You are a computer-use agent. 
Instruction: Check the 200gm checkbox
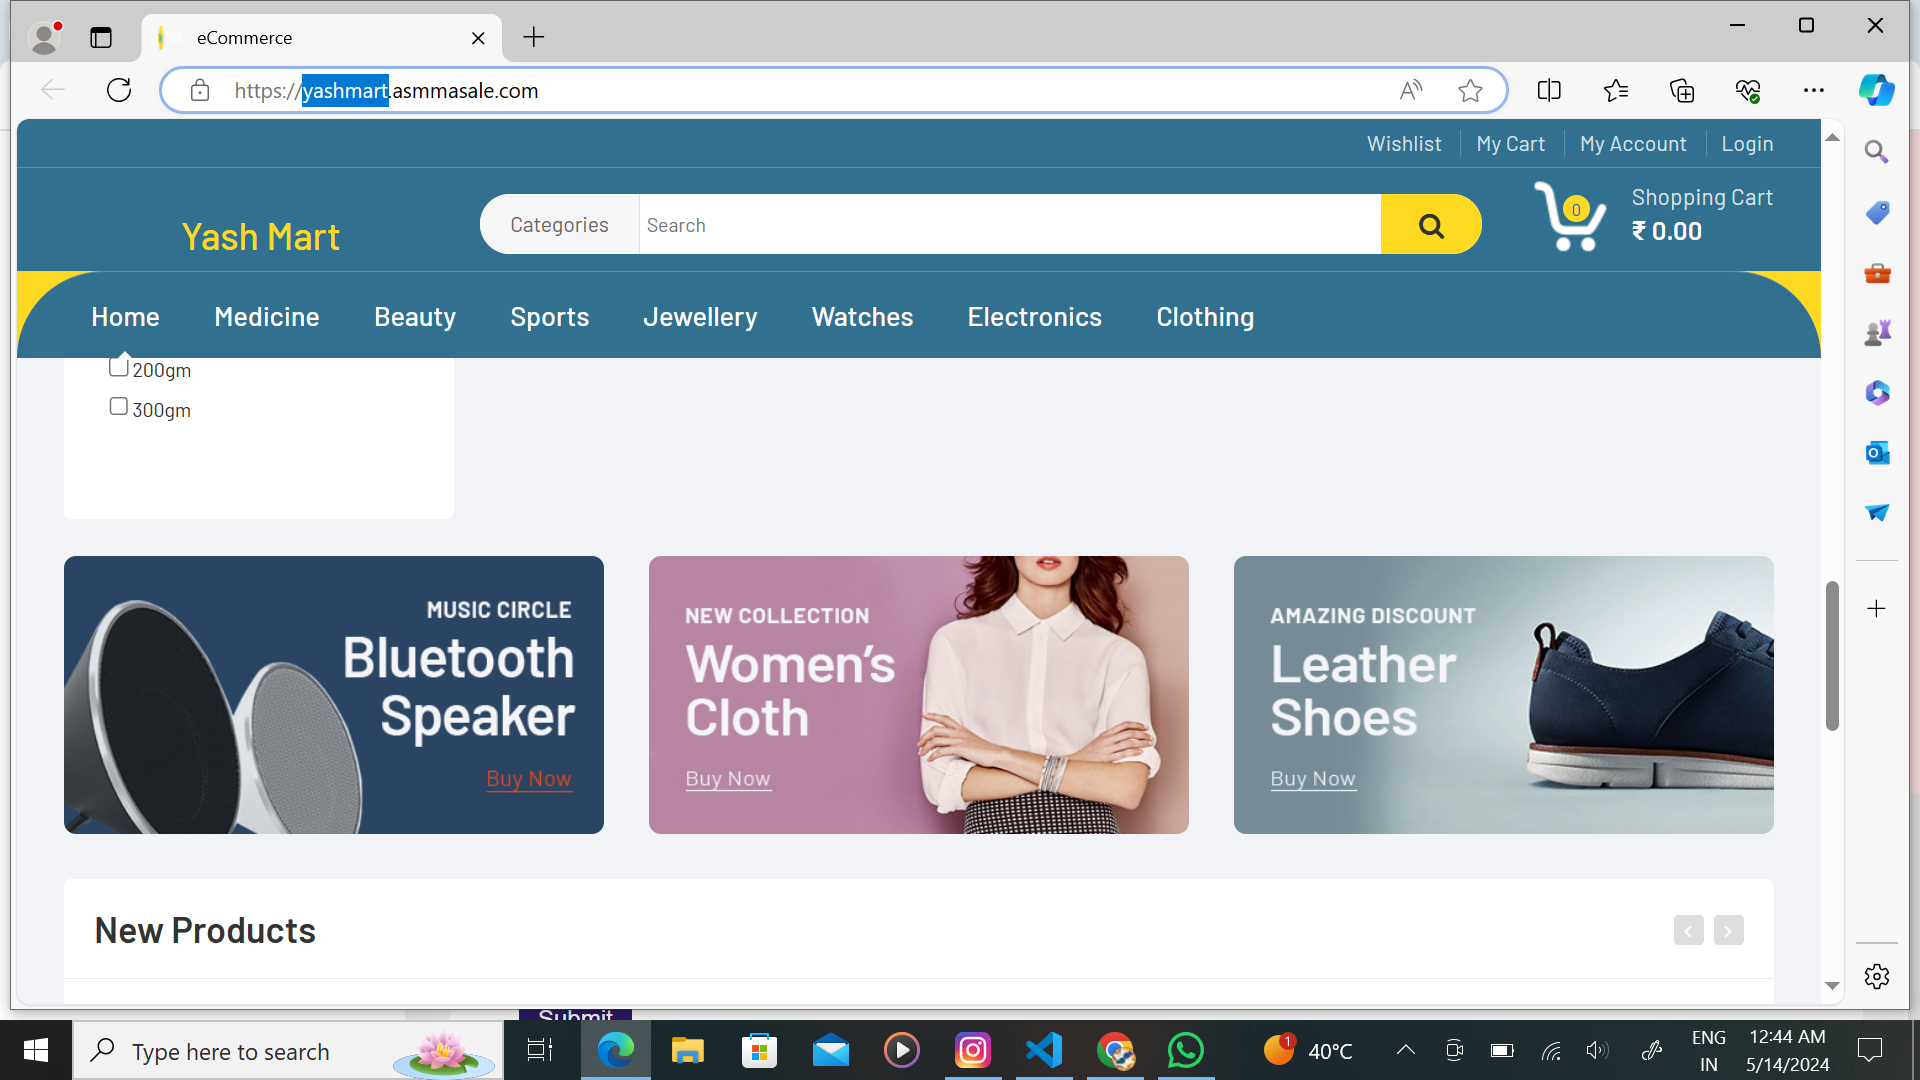pyautogui.click(x=118, y=368)
